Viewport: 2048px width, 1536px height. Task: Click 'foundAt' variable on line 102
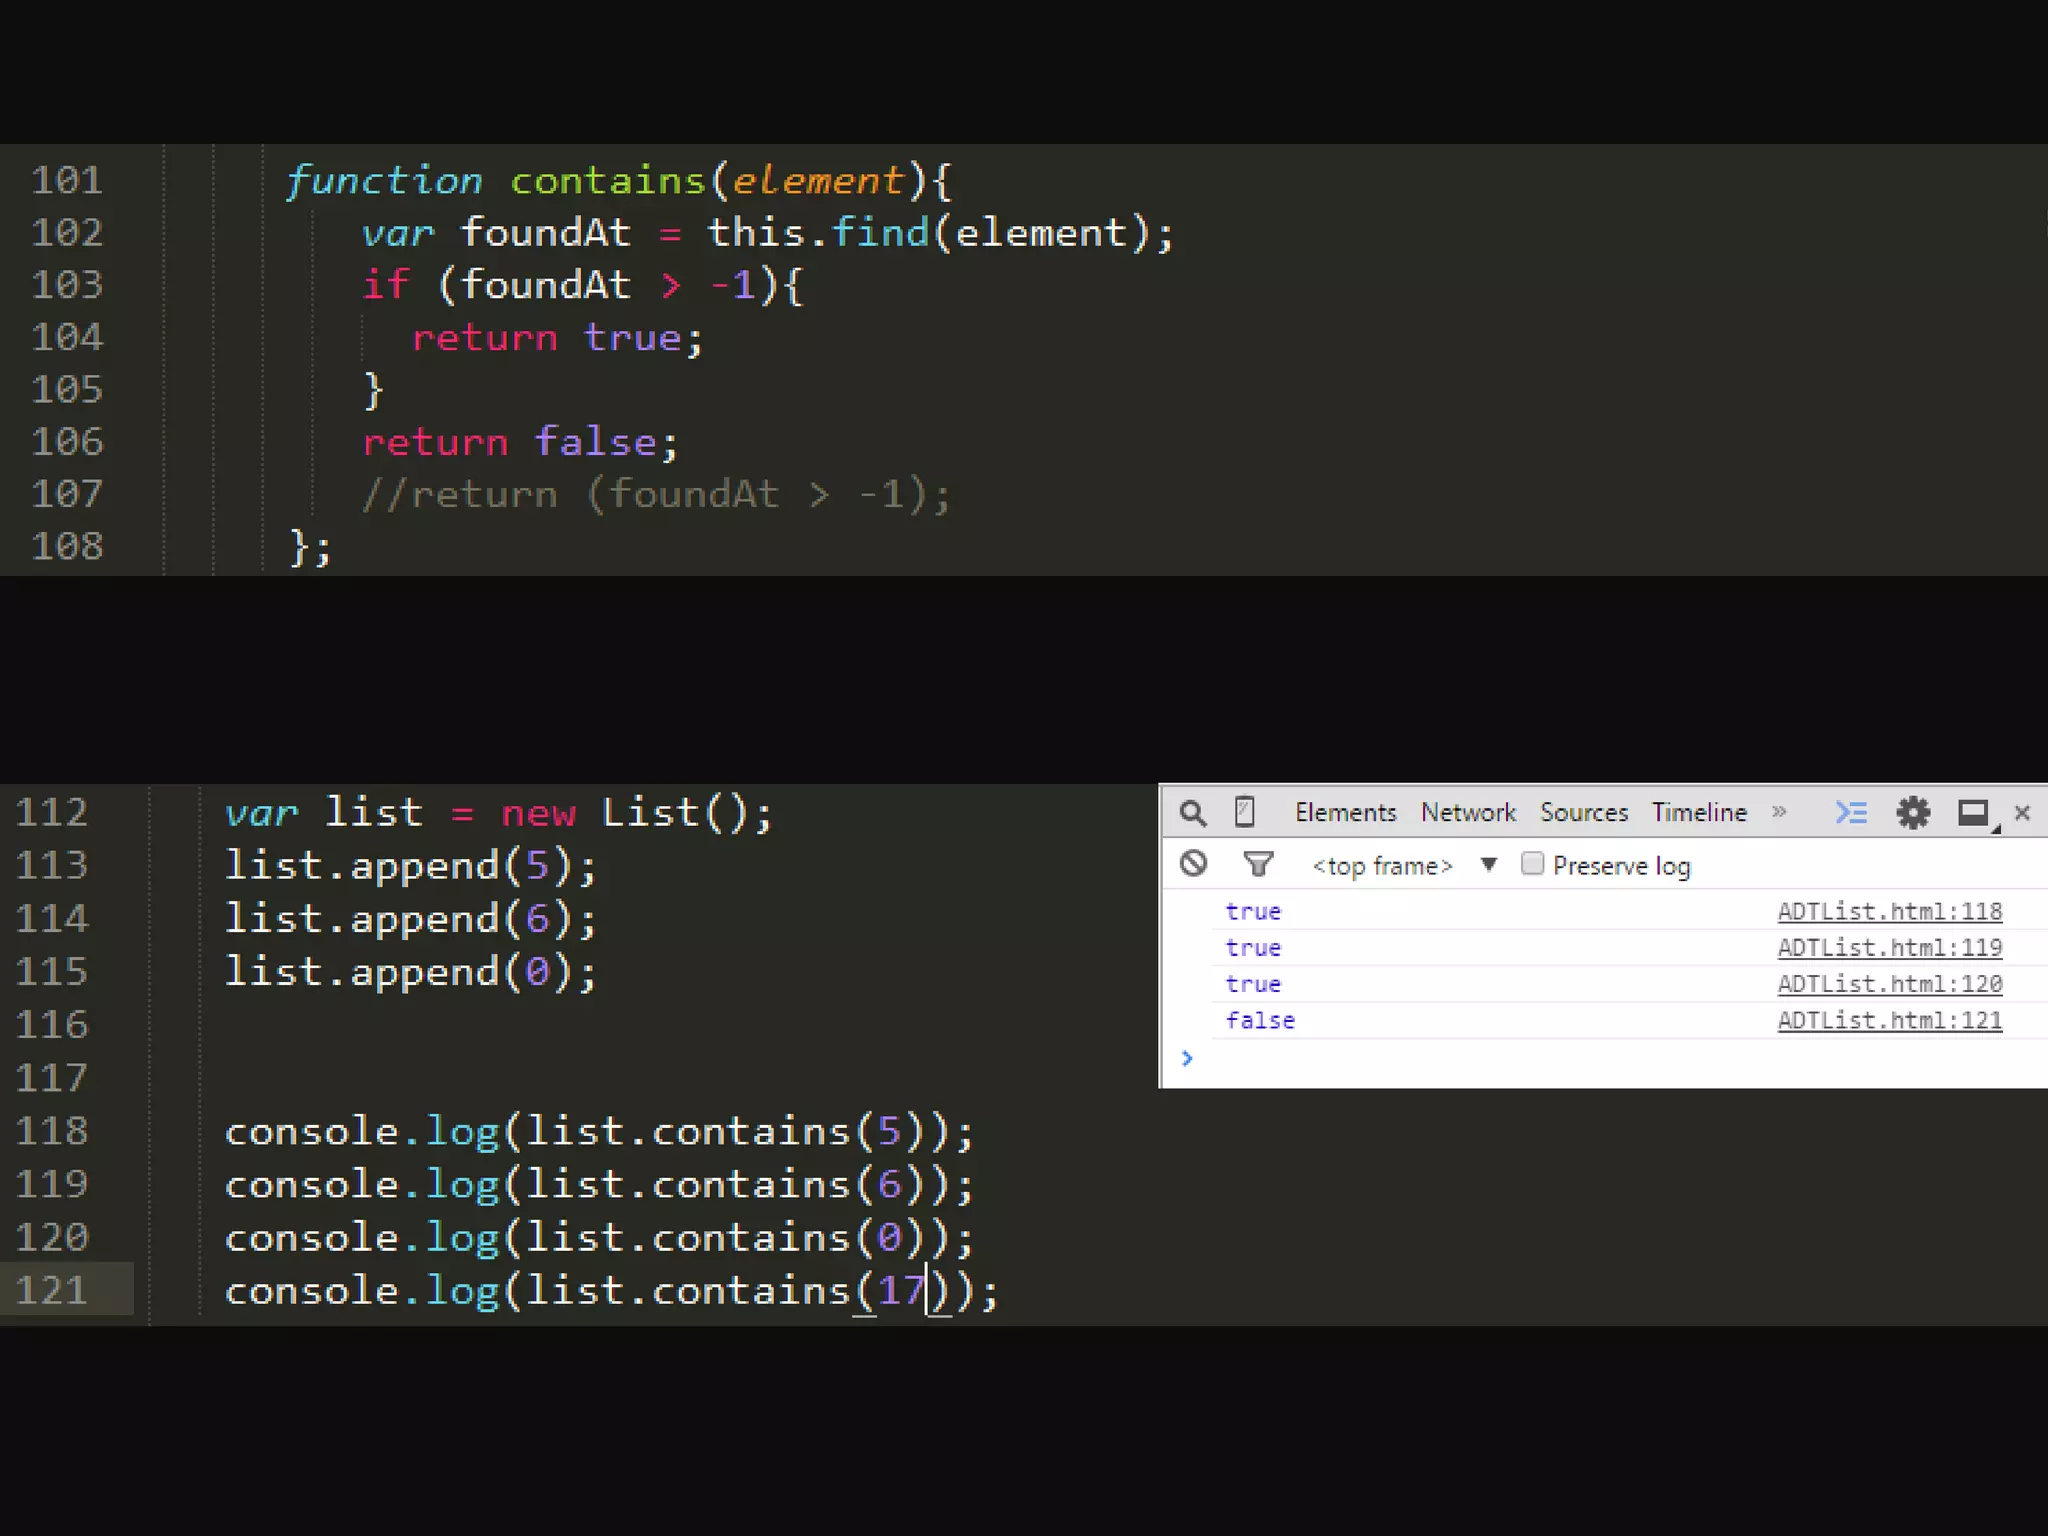pyautogui.click(x=545, y=233)
